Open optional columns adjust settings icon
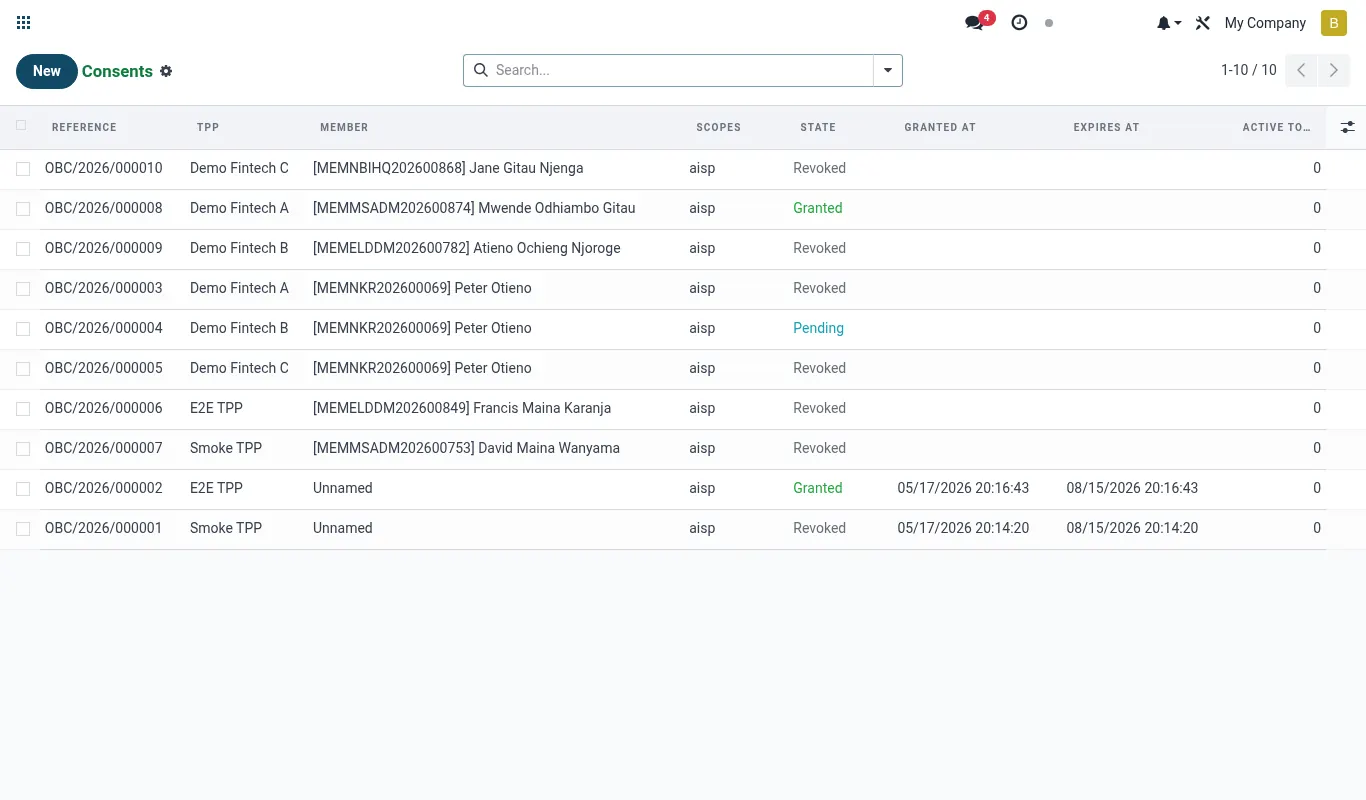 1347,127
